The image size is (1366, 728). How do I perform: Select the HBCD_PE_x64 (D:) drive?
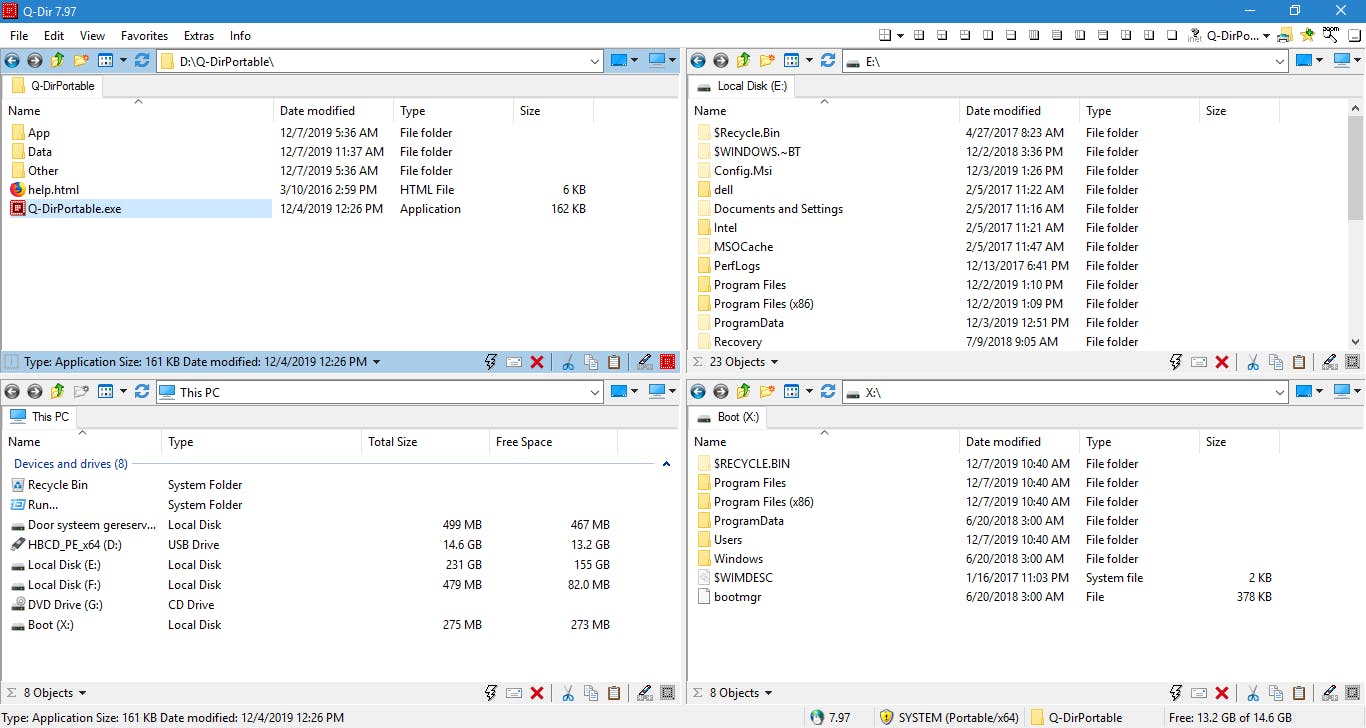click(75, 544)
